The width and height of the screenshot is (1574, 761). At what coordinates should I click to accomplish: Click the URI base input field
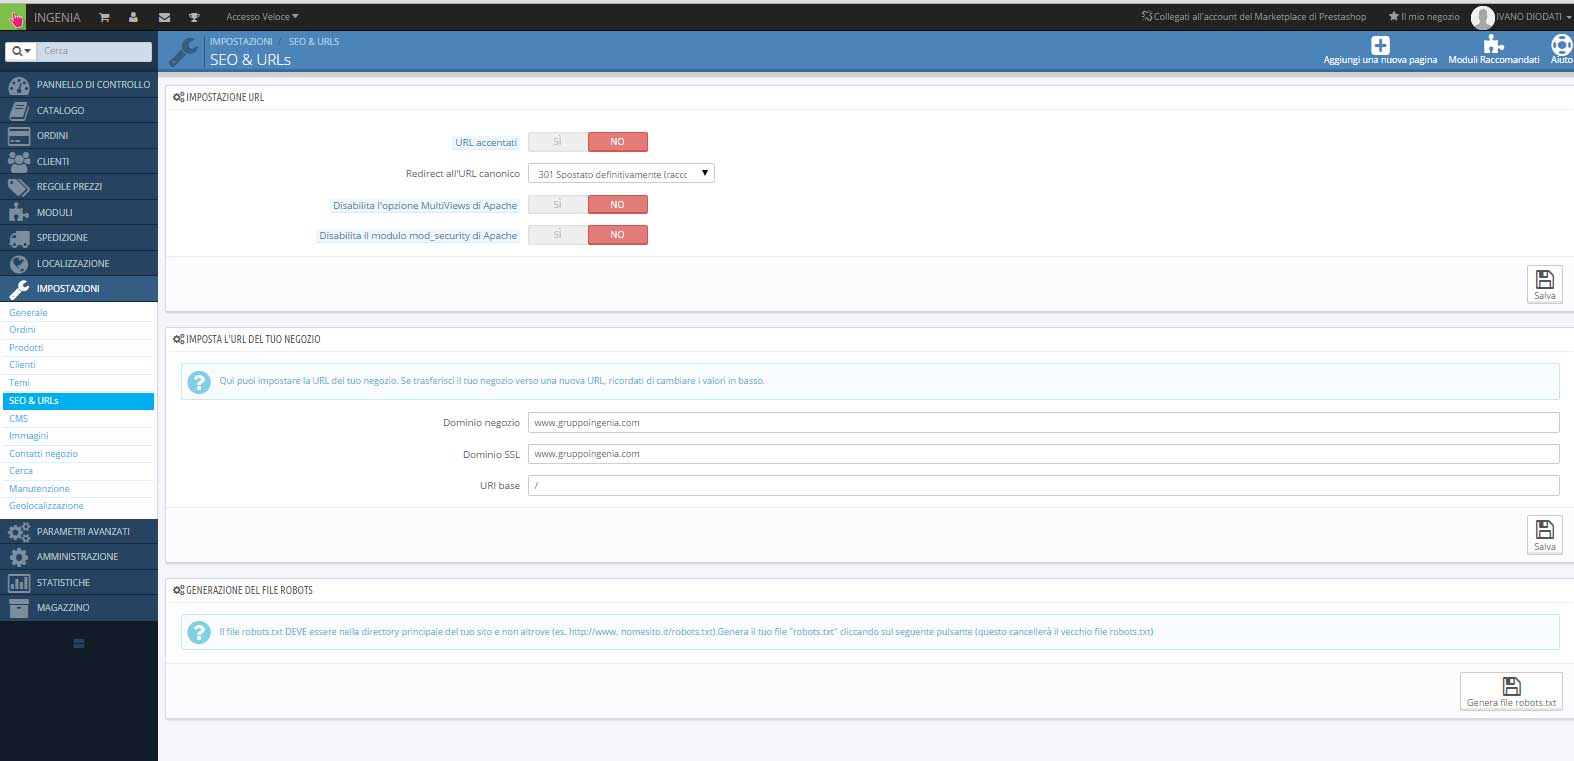point(1043,485)
